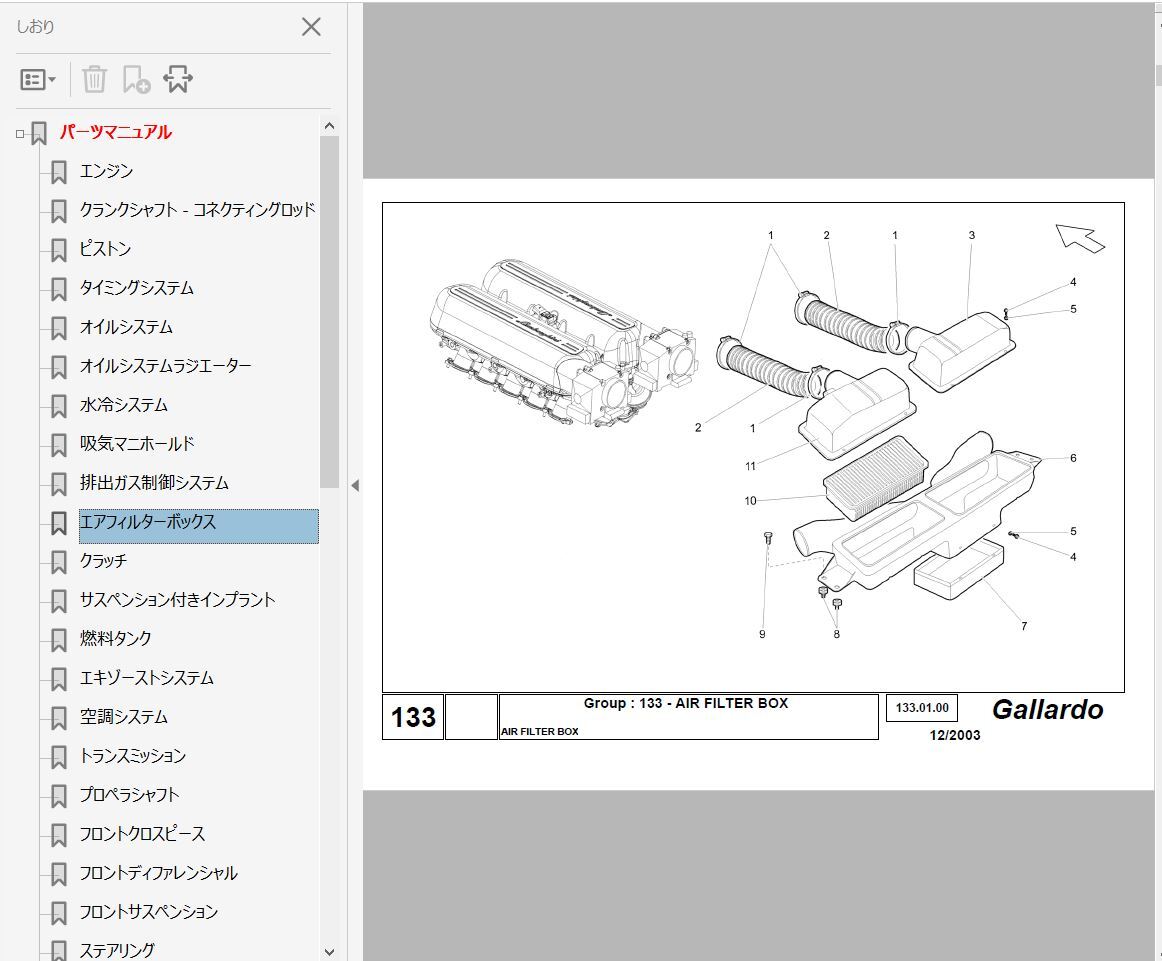Click the bookmark icon beside クランクシャフト

pyautogui.click(x=59, y=212)
